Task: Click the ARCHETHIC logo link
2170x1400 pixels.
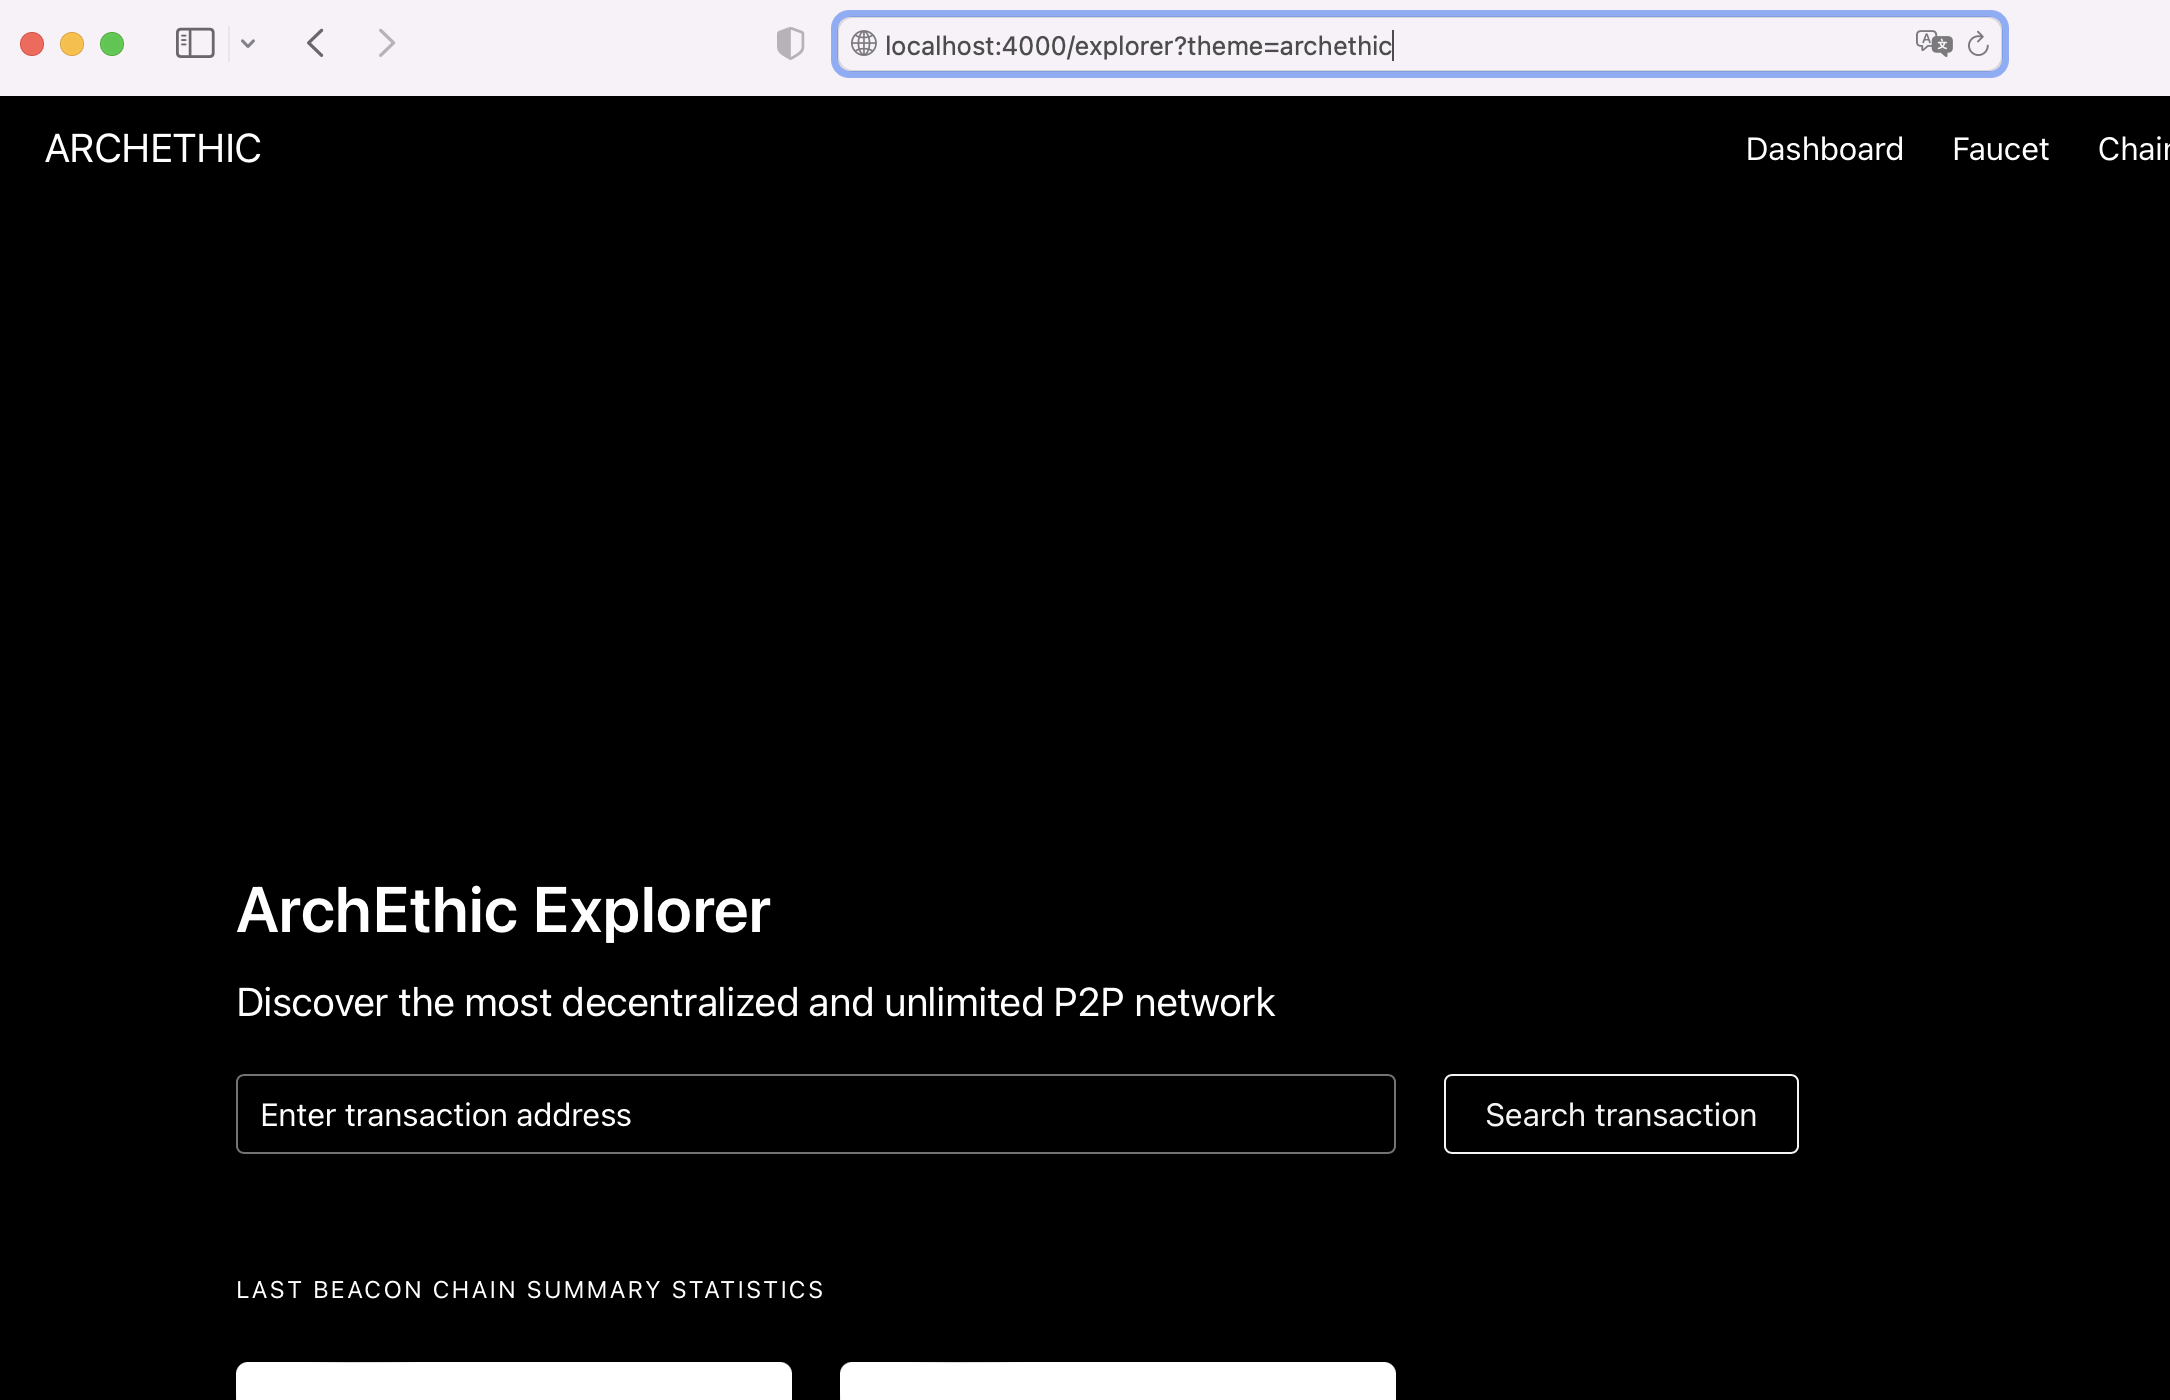Action: 151,148
